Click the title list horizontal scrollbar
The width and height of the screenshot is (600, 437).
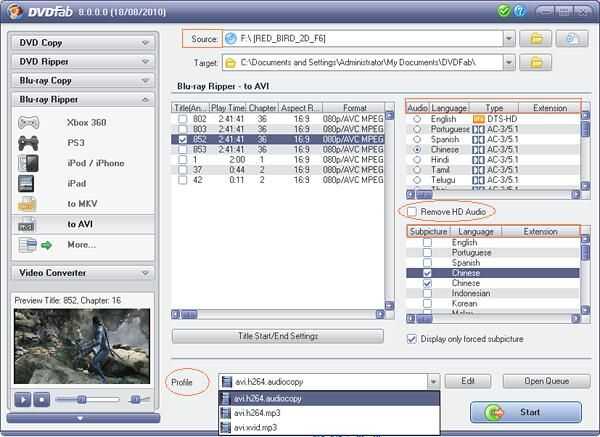pyautogui.click(x=278, y=315)
